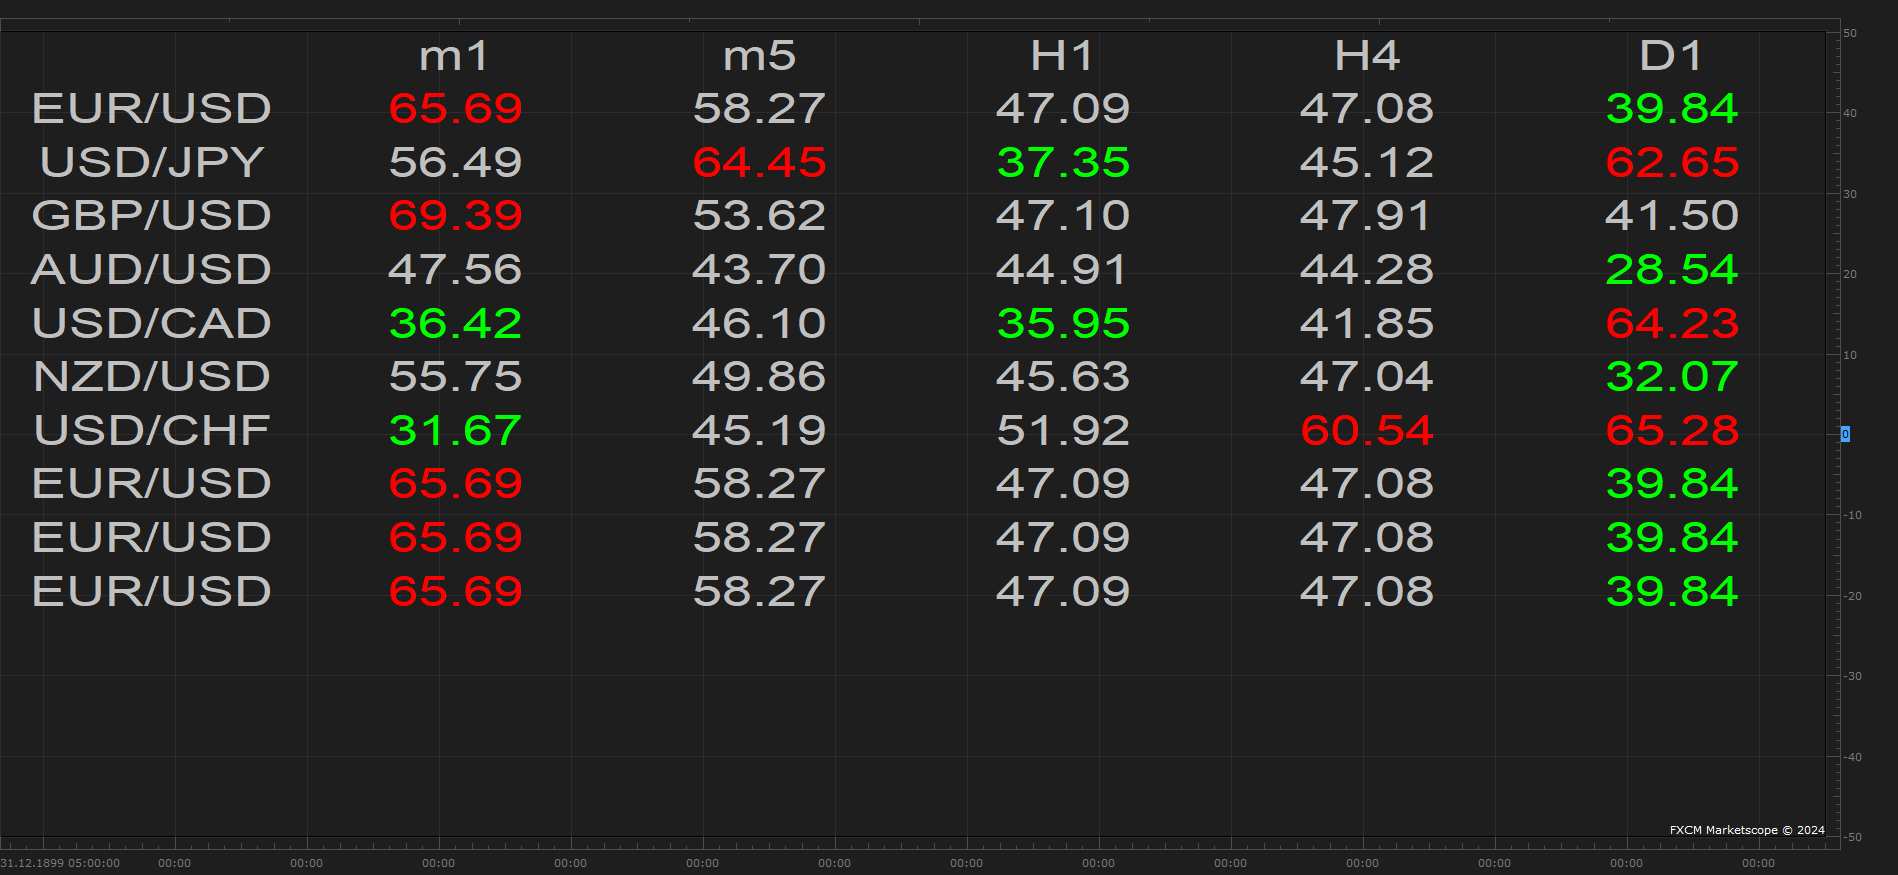This screenshot has width=1898, height=875.
Task: Click USD/CAD H4 value 41.85
Action: (1367, 324)
